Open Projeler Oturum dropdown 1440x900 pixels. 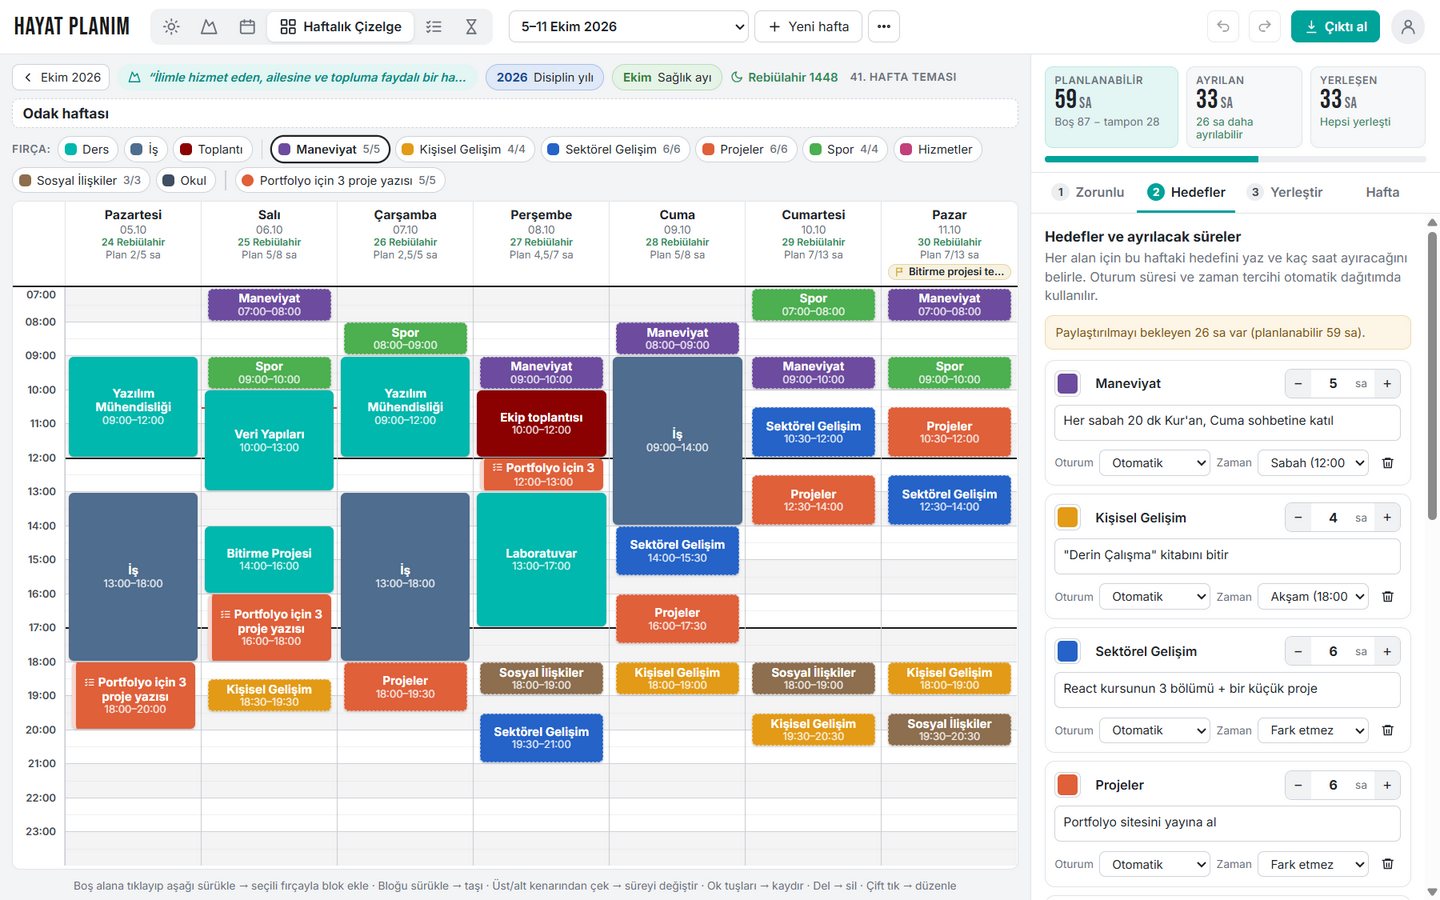coord(1155,865)
